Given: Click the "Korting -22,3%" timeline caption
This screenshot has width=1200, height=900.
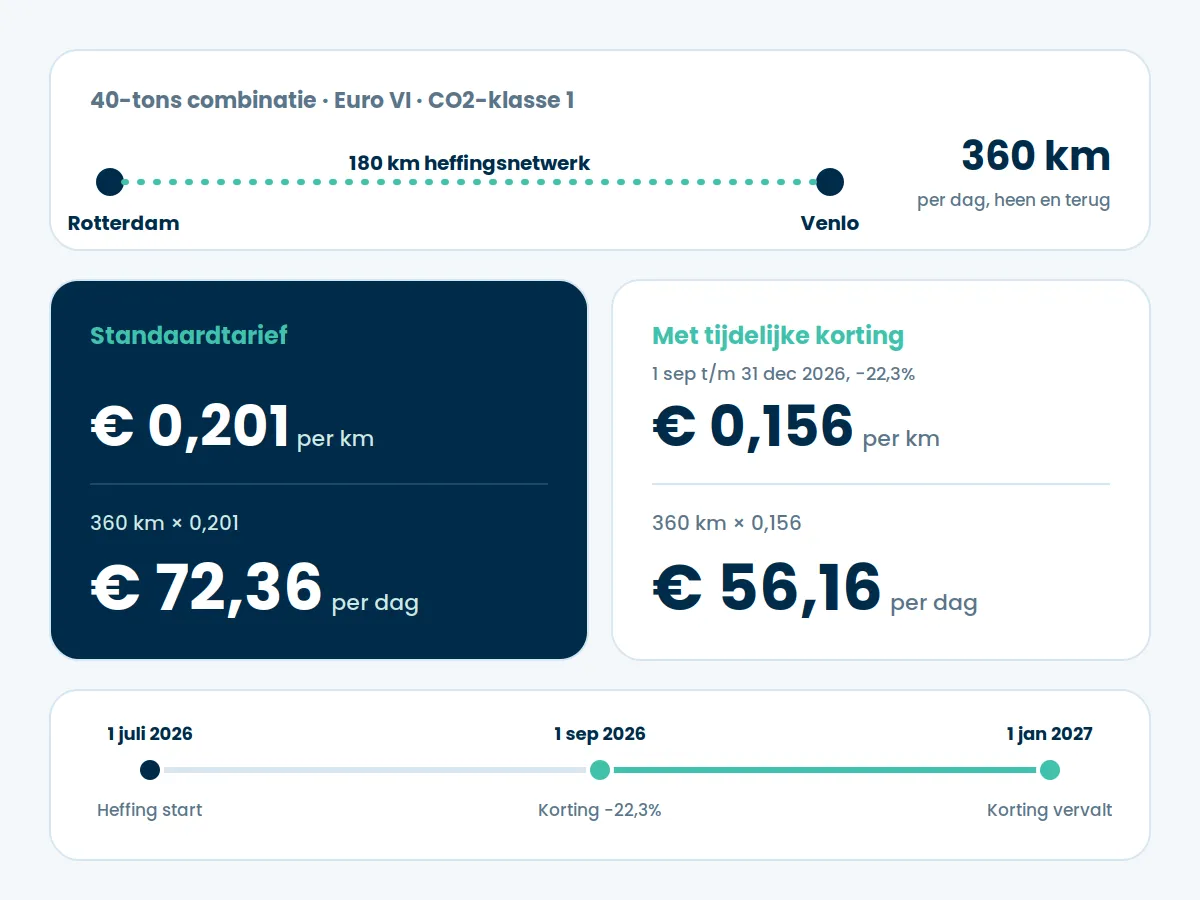Looking at the screenshot, I should coord(600,810).
